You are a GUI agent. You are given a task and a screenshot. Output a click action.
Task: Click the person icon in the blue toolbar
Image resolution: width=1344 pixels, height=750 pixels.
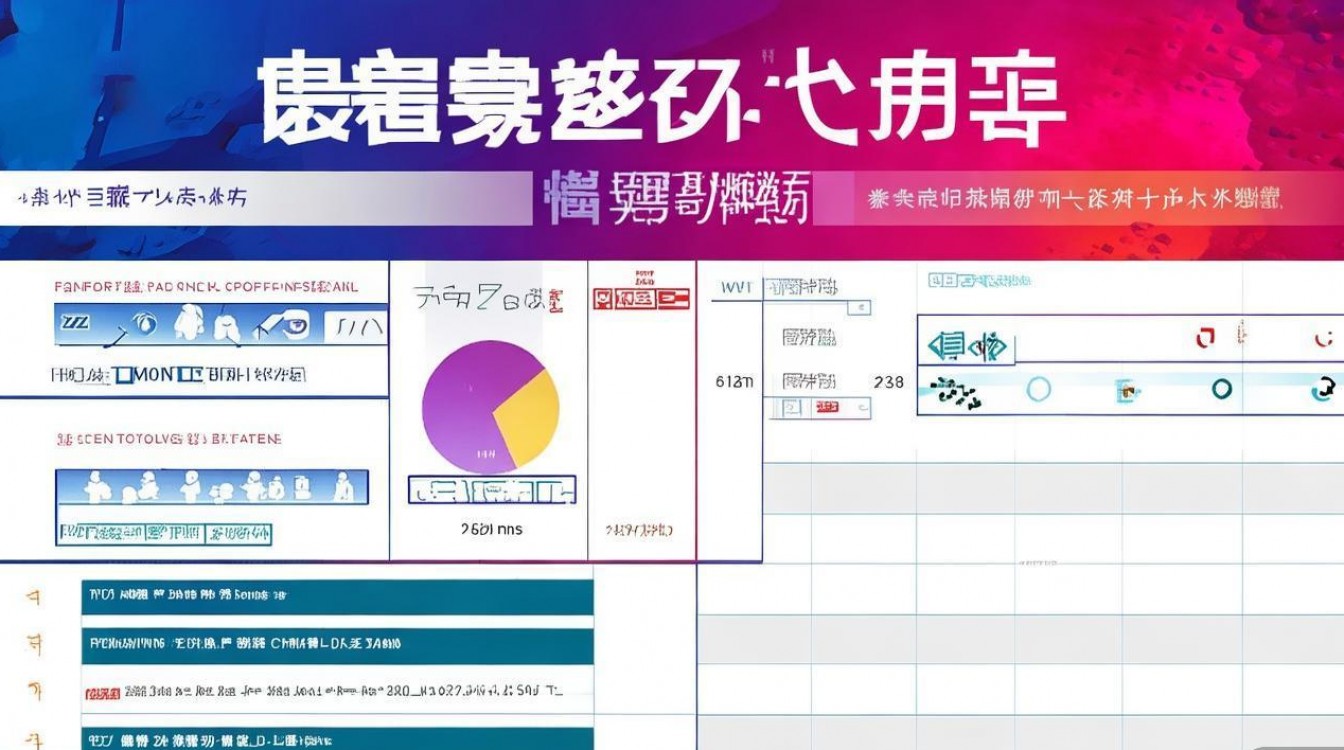190,325
